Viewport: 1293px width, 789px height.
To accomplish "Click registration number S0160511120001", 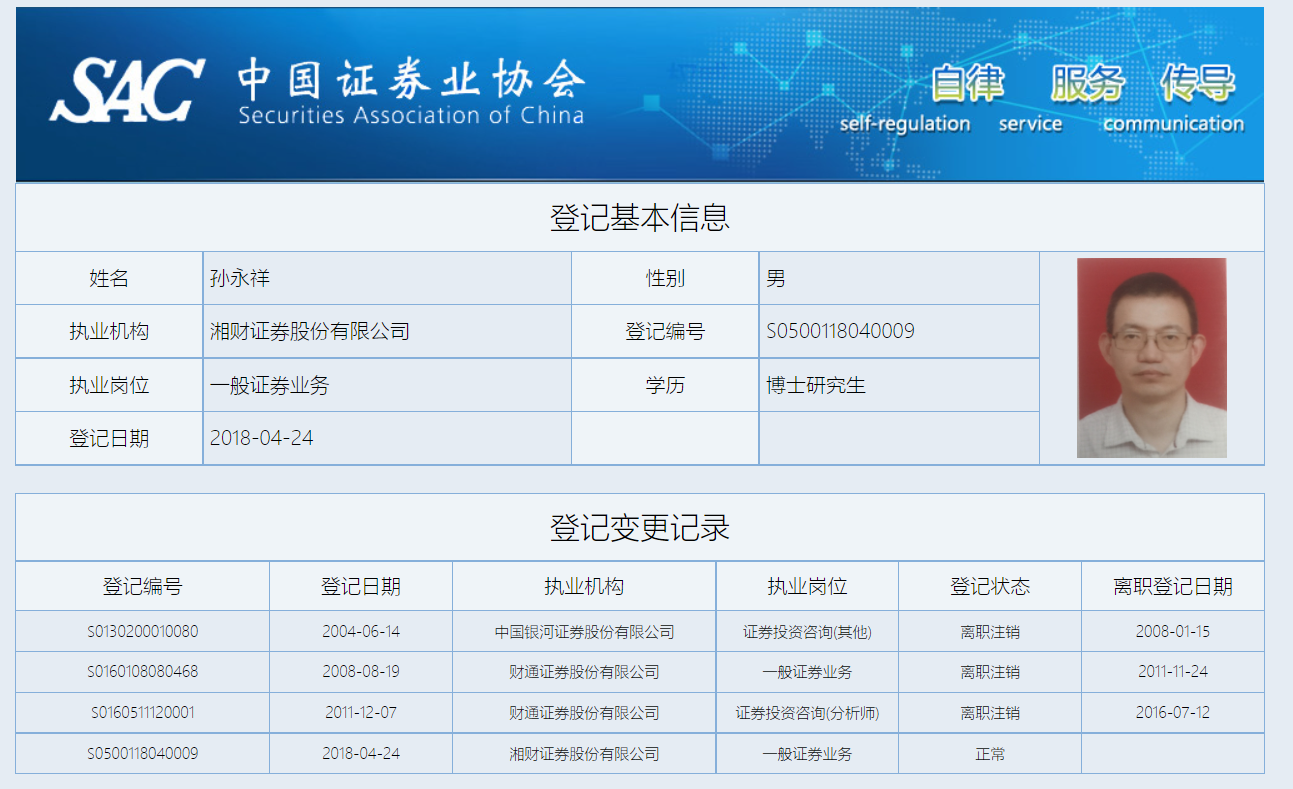I will [x=142, y=712].
